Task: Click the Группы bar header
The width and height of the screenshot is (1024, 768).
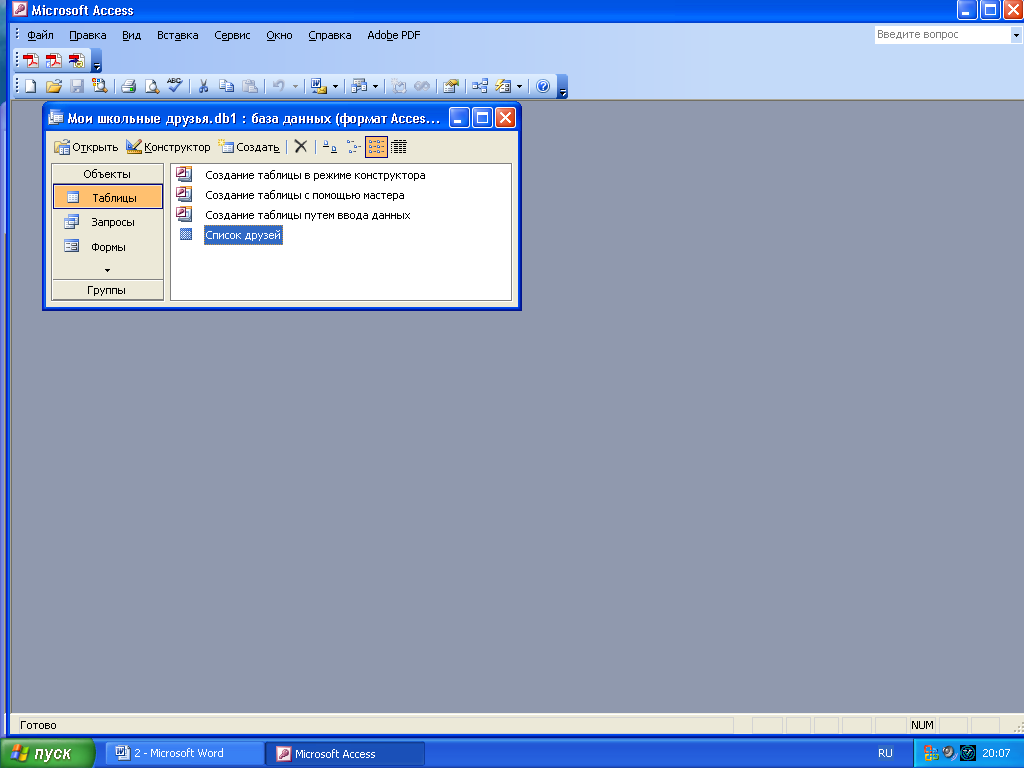Action: (107, 290)
